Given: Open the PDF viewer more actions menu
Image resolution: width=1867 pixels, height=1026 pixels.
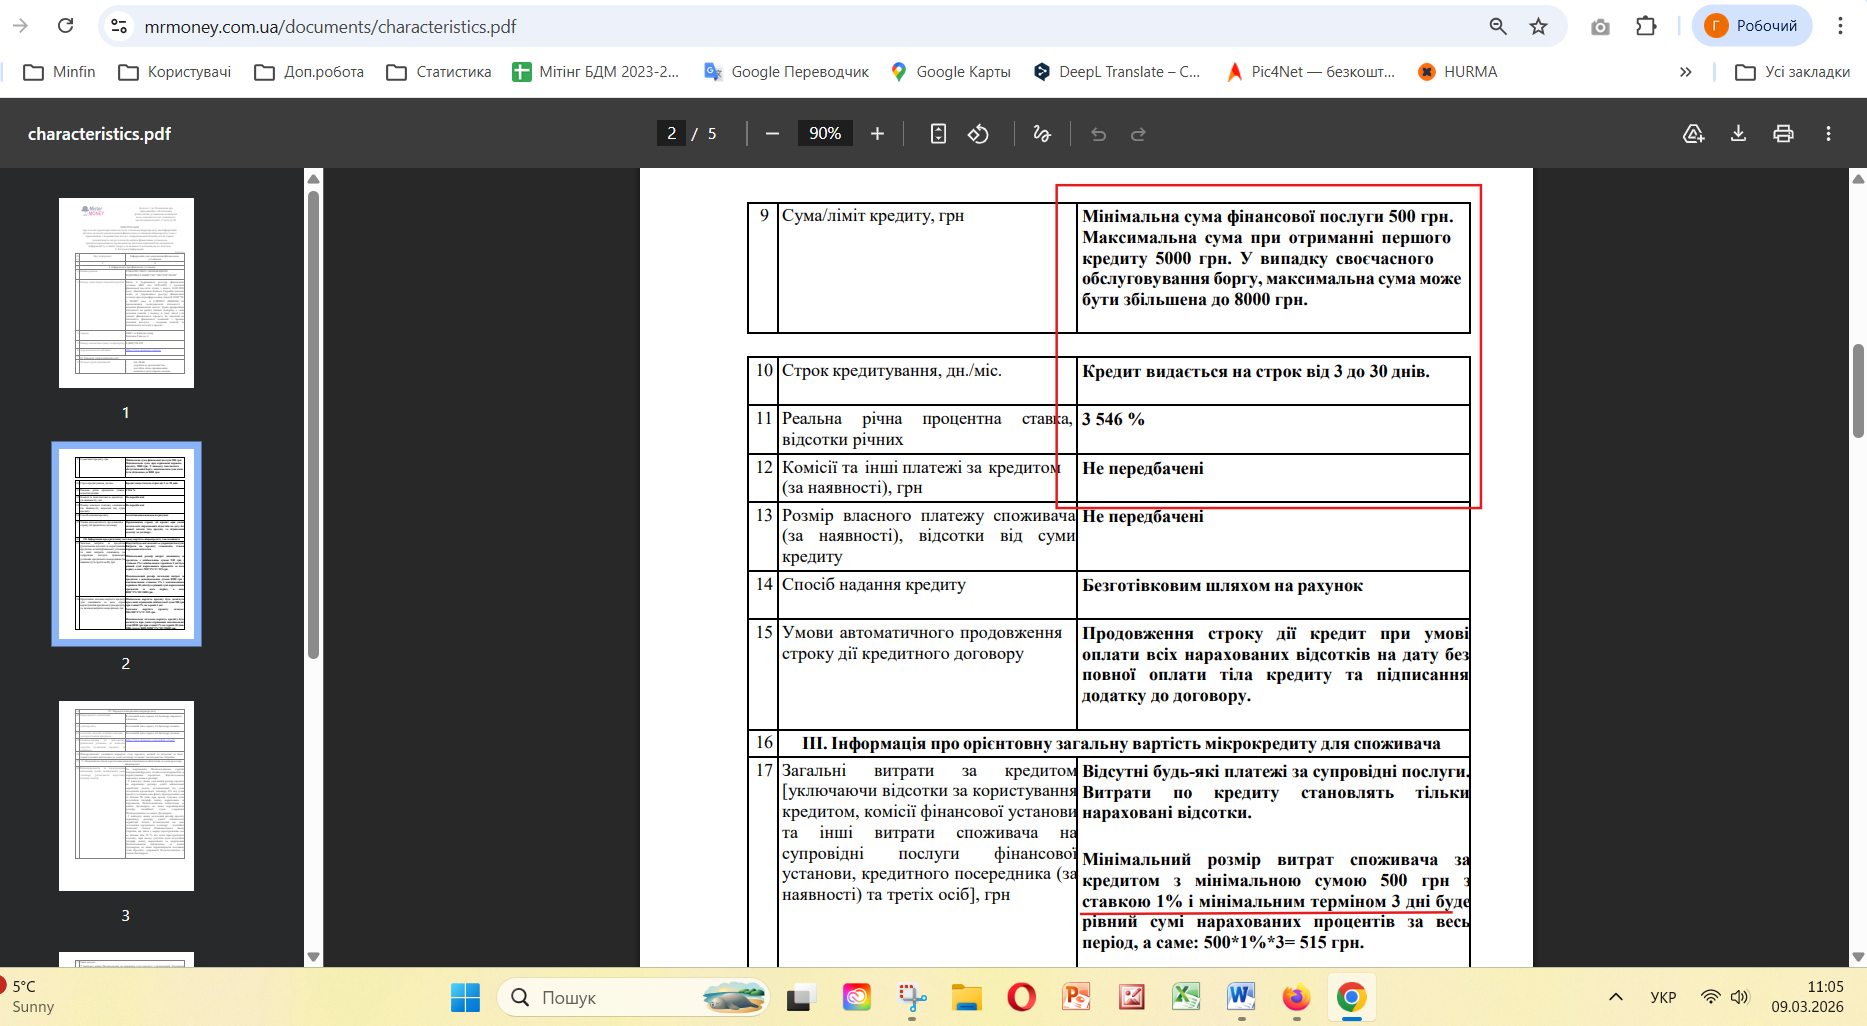Looking at the screenshot, I should coord(1828,134).
